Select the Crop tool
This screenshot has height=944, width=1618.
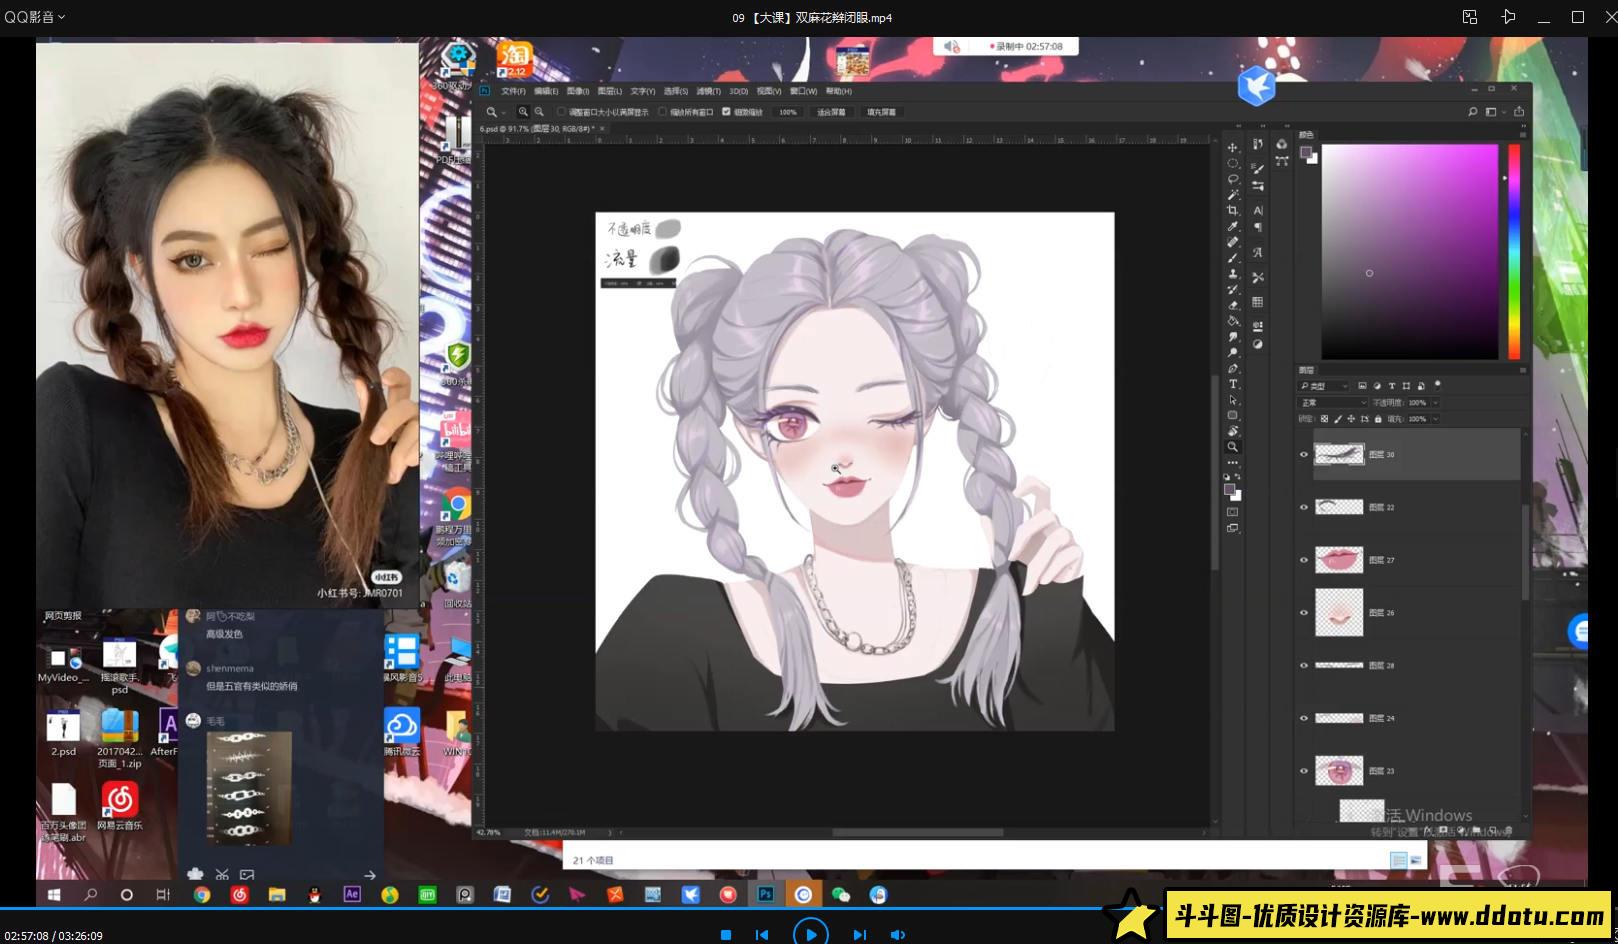(x=1233, y=210)
